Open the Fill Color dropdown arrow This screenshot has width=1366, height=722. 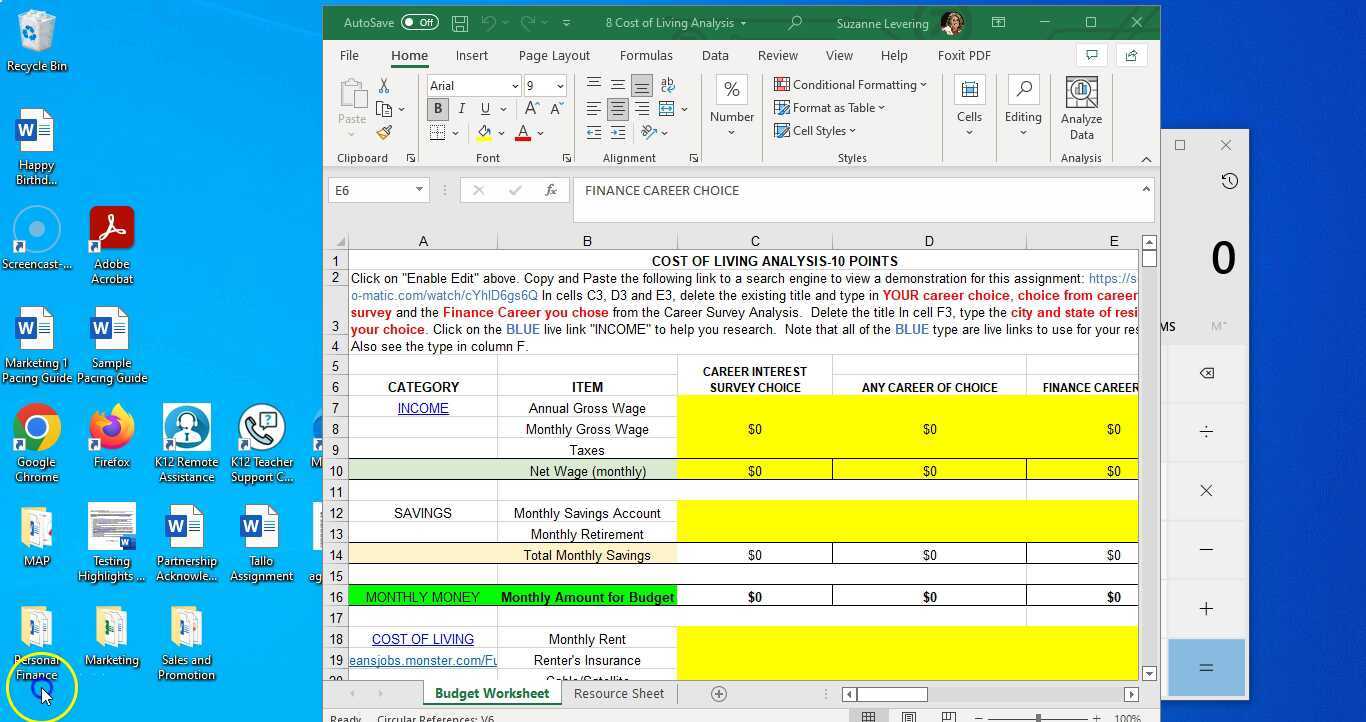(x=500, y=133)
